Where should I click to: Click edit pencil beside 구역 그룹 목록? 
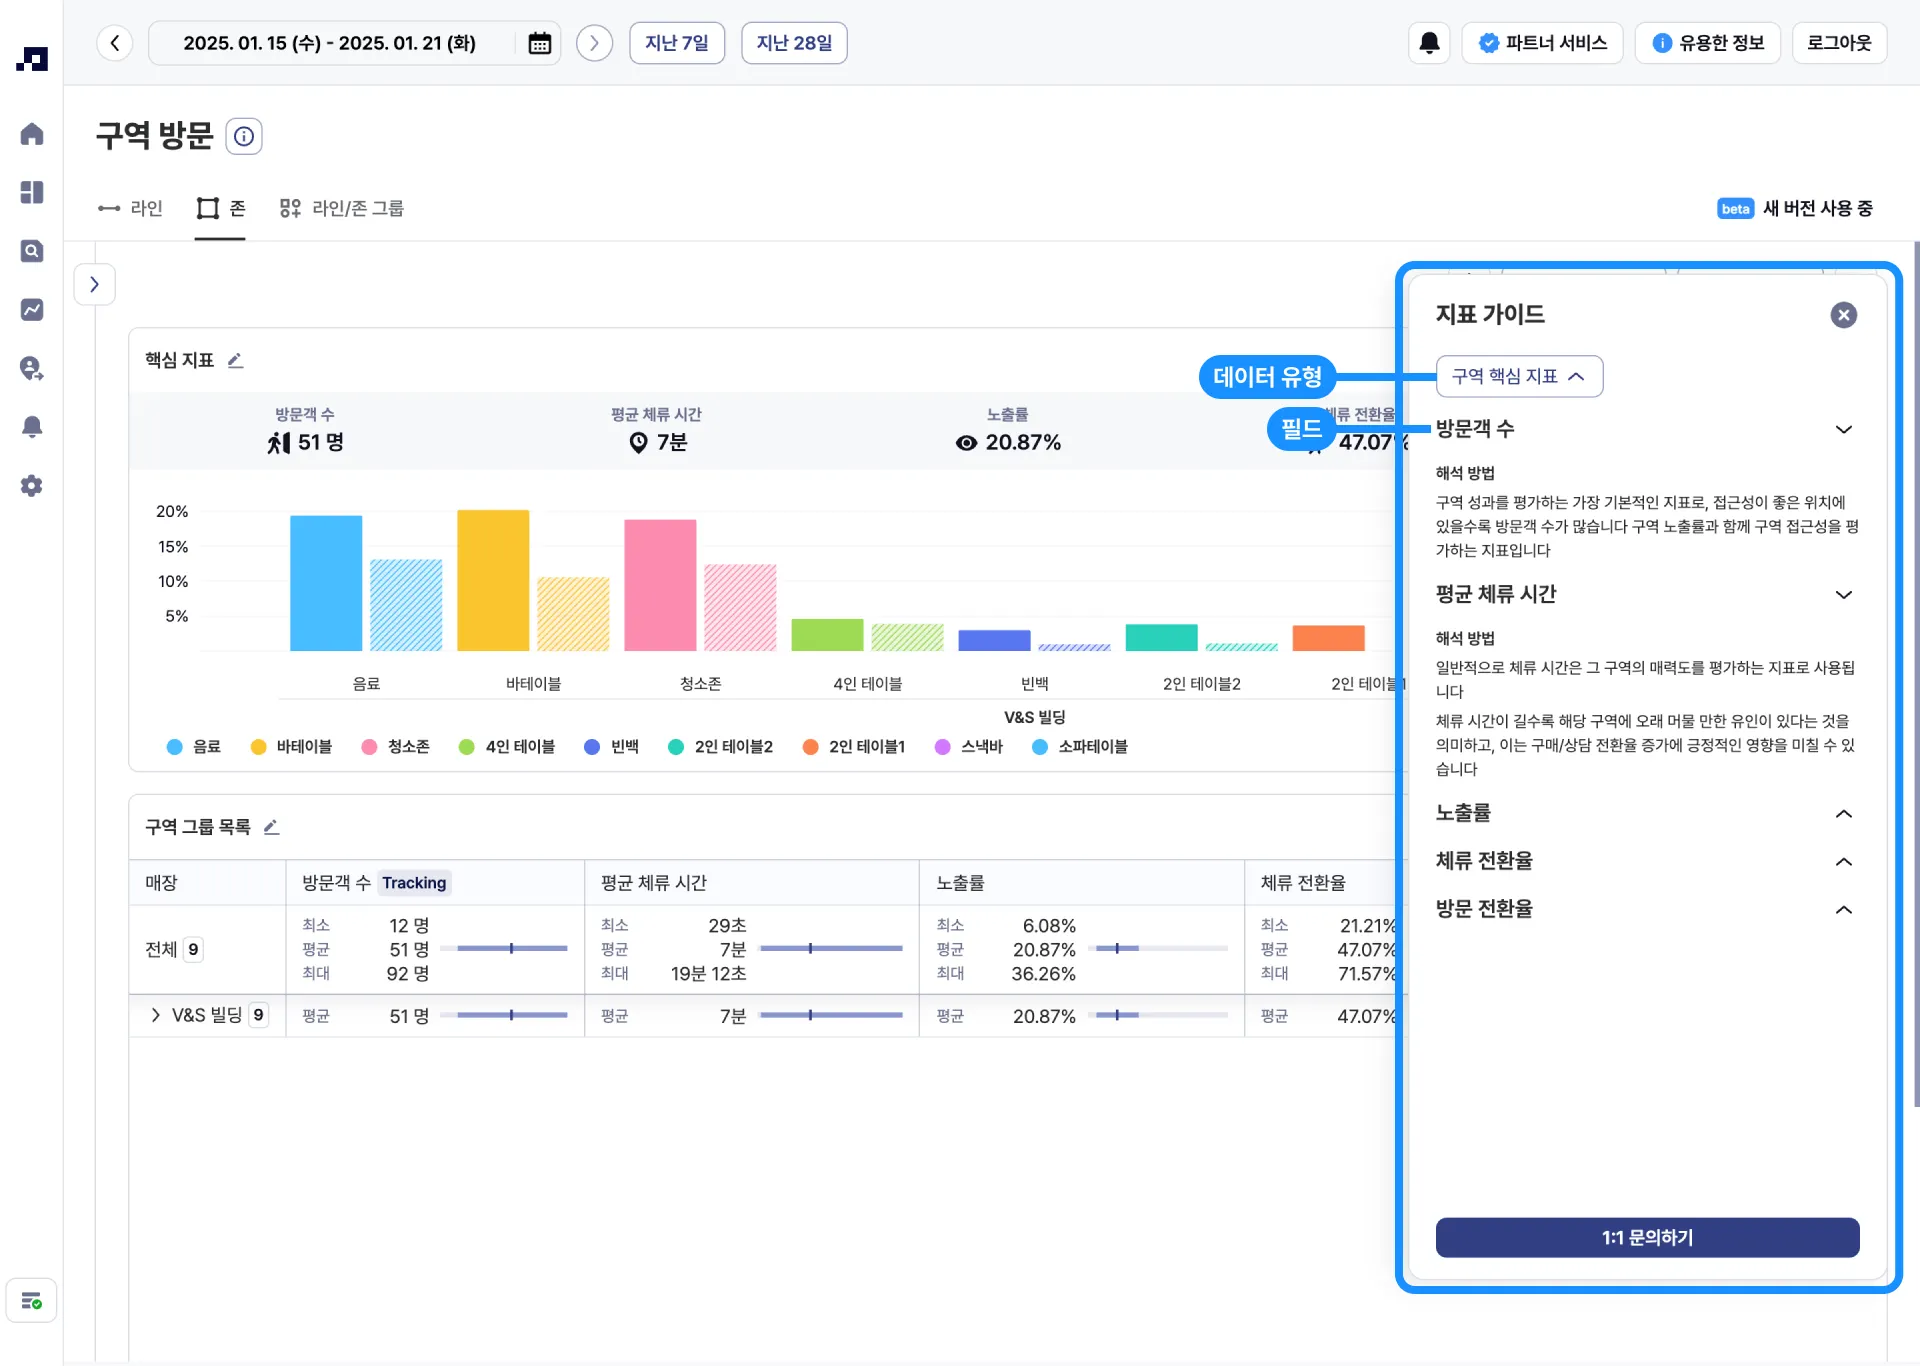pyautogui.click(x=271, y=827)
